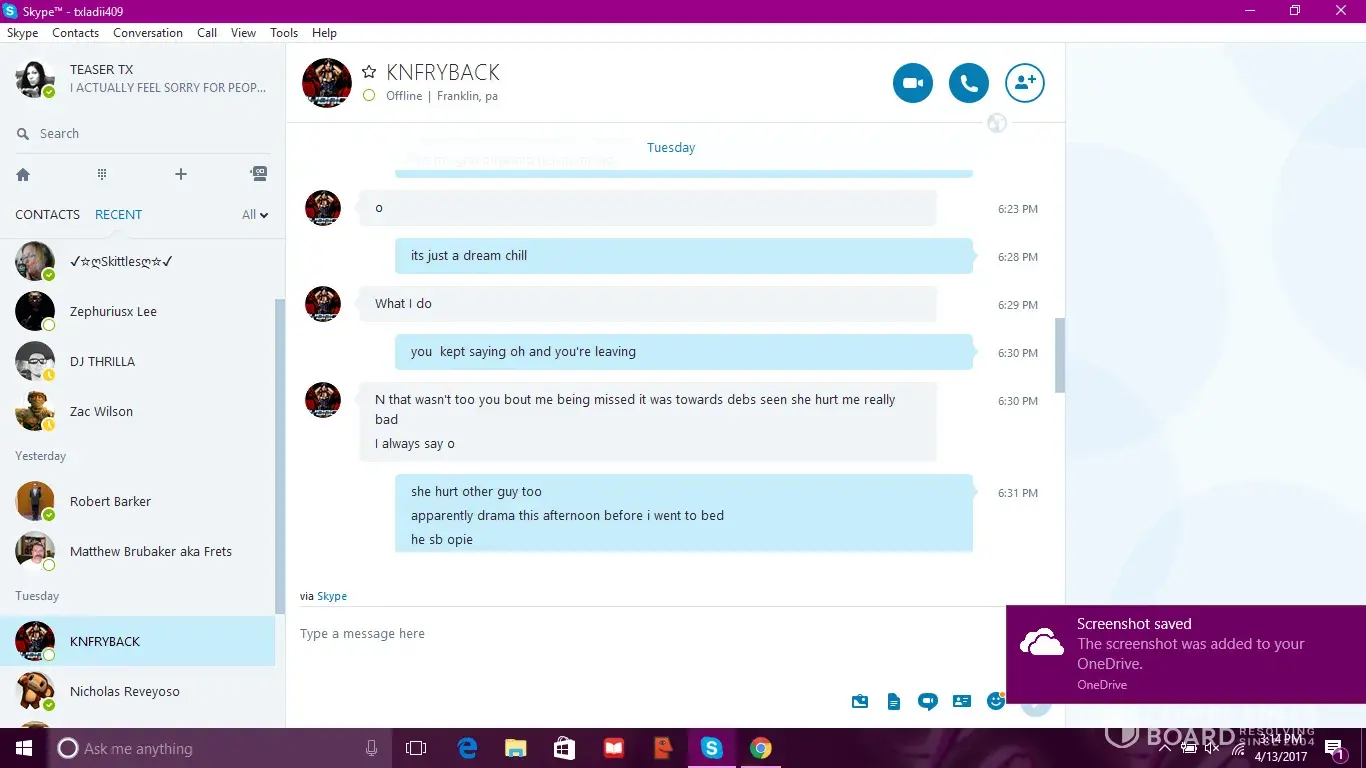The height and width of the screenshot is (768, 1366).
Task: Open Nicholas Reveyoso conversation
Action: pos(138,692)
